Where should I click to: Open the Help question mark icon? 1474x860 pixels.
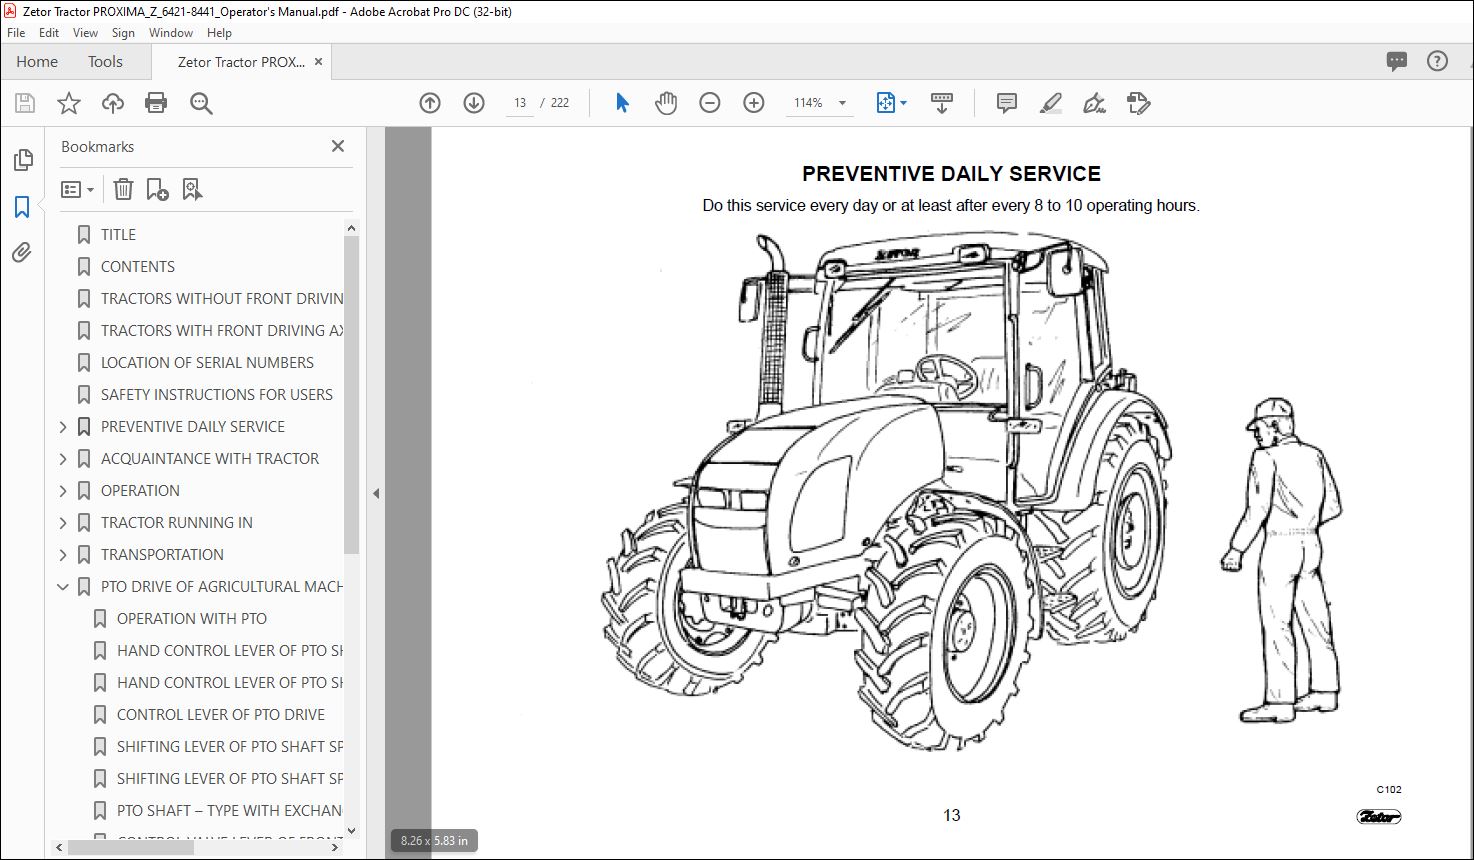(1437, 61)
